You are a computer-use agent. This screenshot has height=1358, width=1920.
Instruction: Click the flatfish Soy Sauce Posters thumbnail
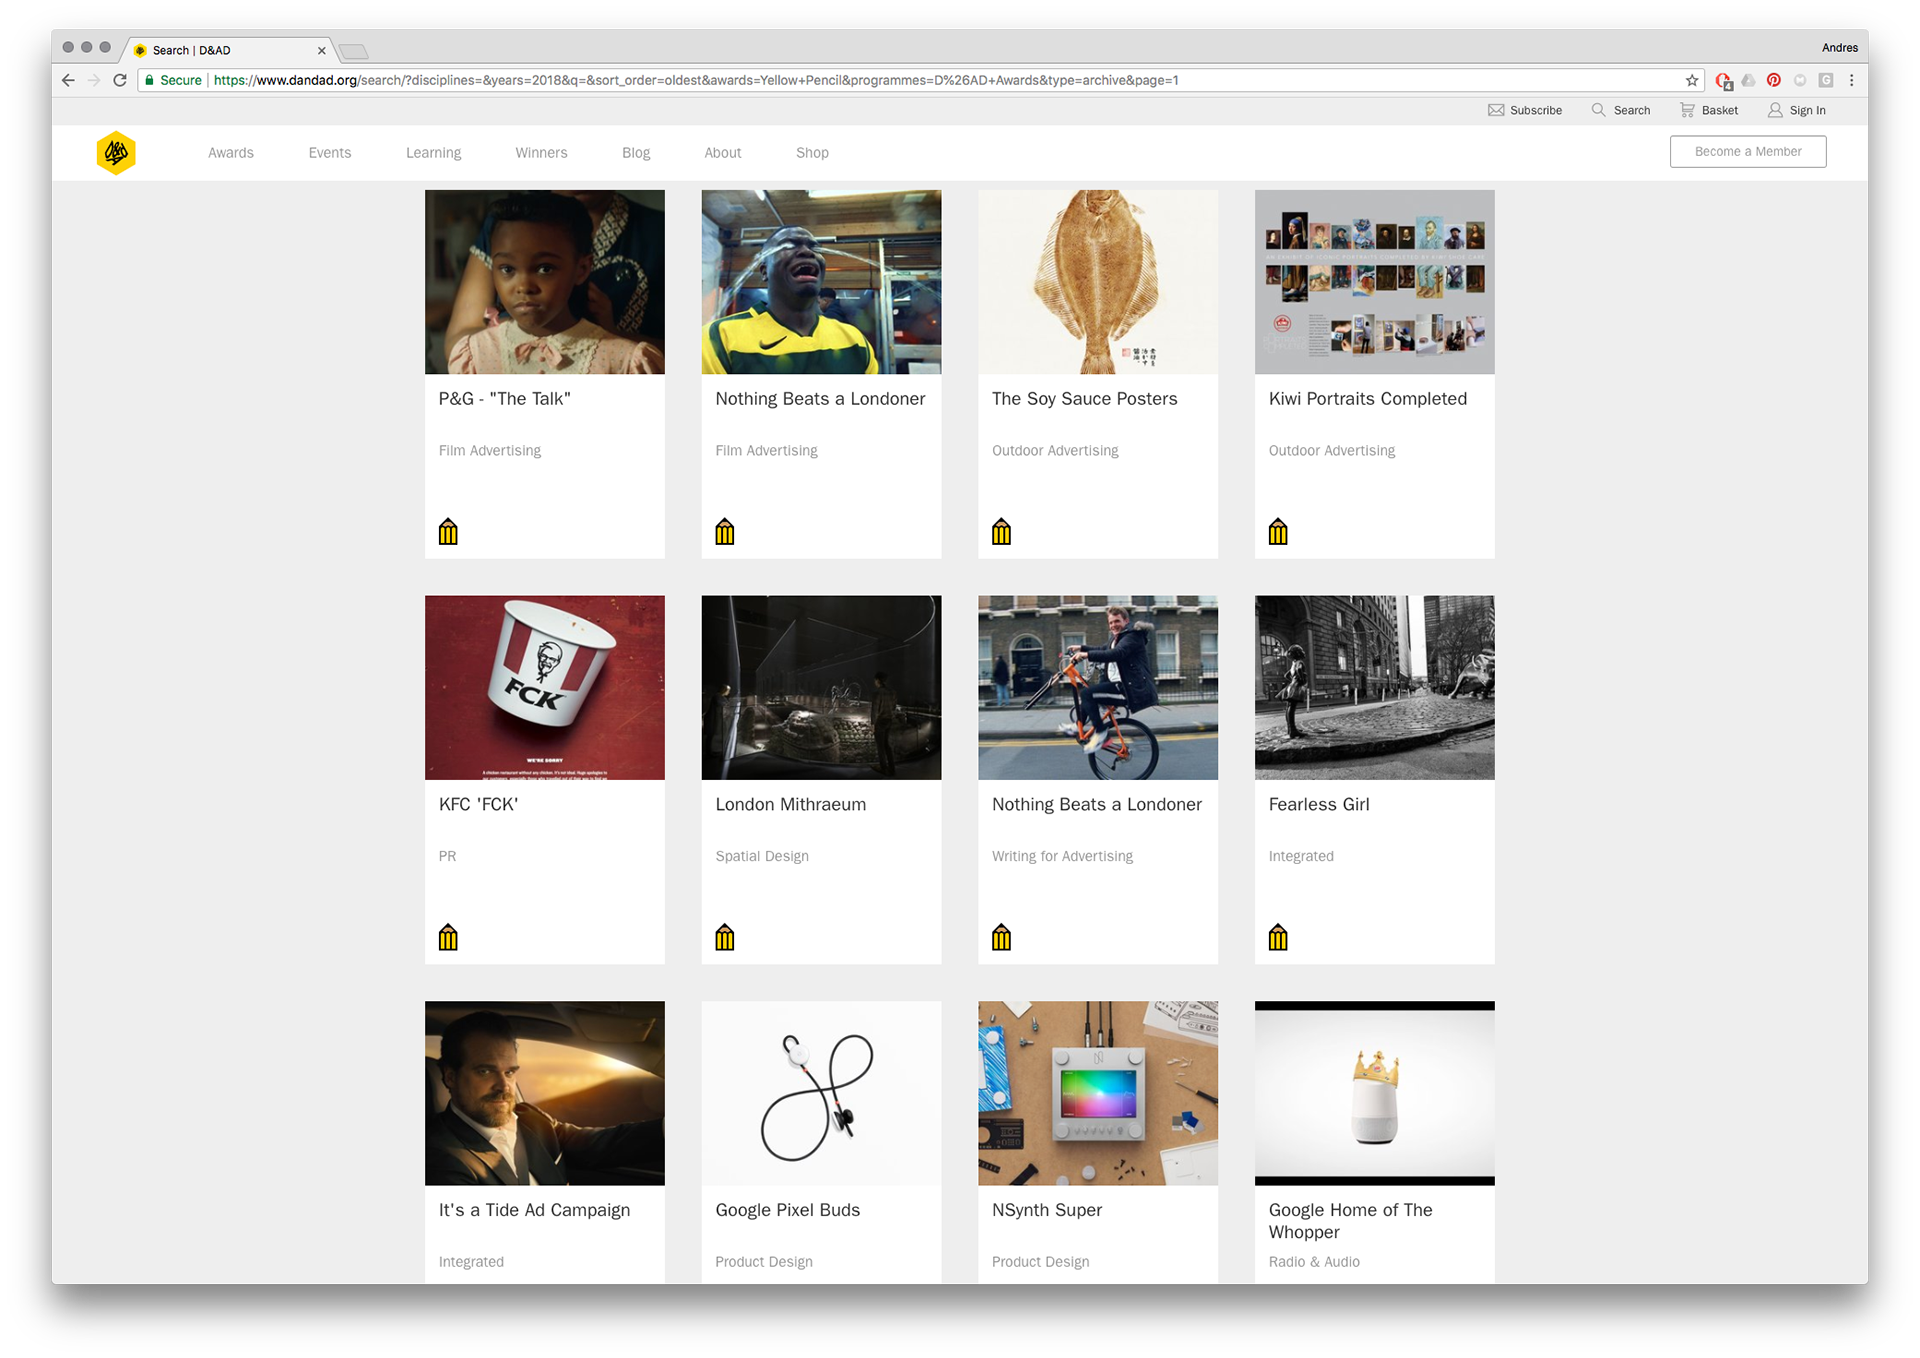tap(1098, 282)
